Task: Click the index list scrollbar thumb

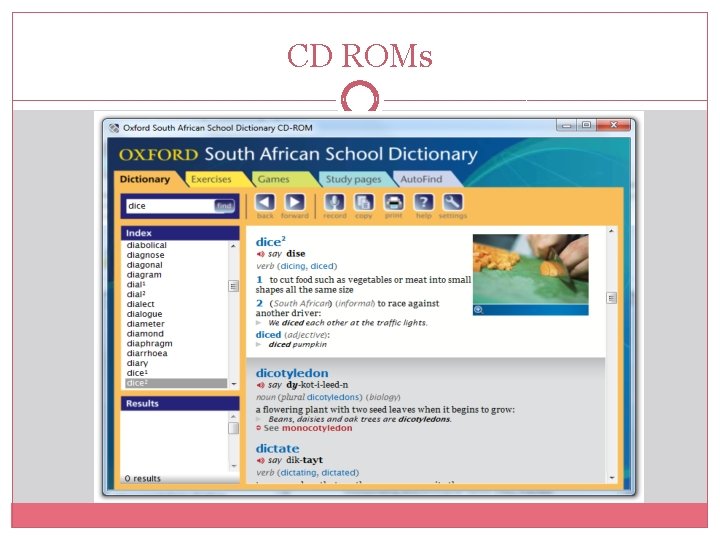Action: tap(233, 286)
